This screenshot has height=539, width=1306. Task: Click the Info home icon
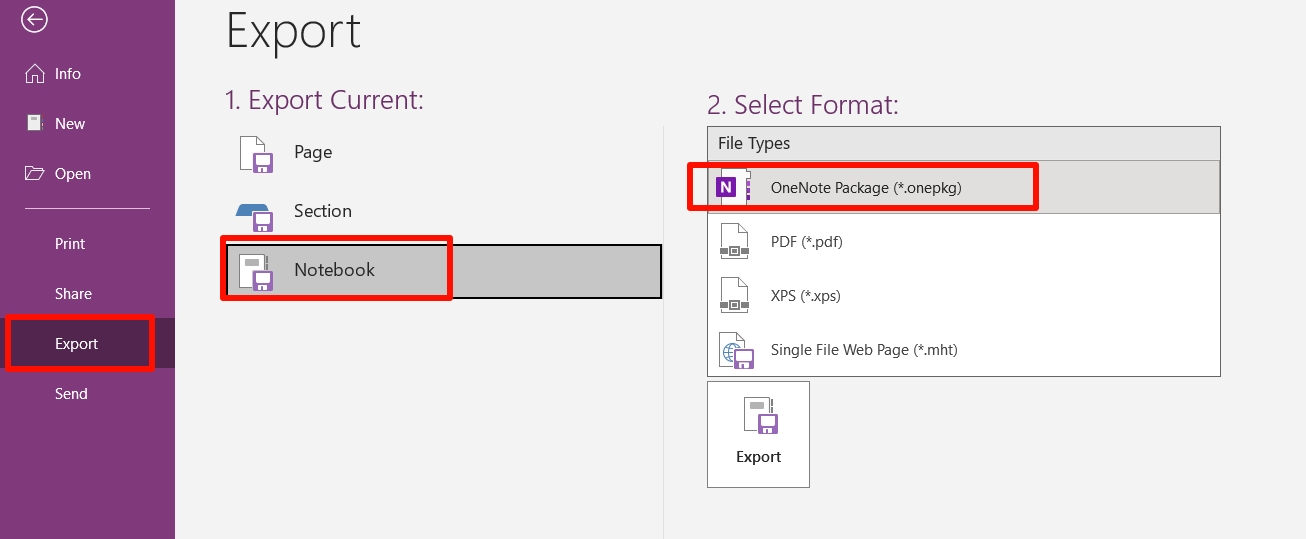coord(35,74)
